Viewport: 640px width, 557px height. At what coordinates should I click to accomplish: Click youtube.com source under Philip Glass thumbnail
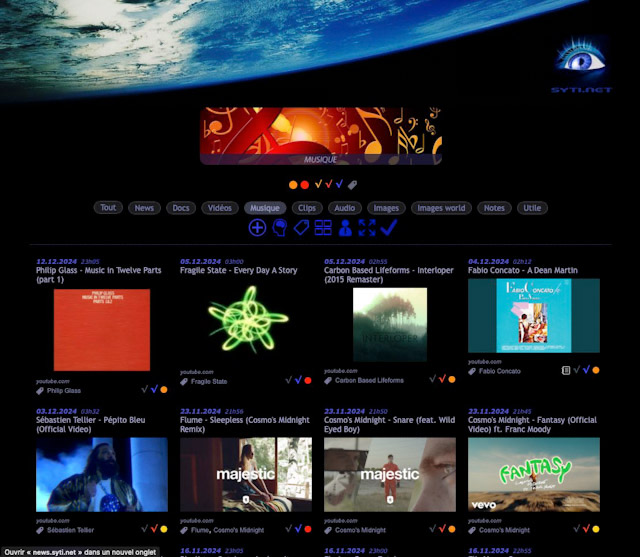[x=53, y=381]
